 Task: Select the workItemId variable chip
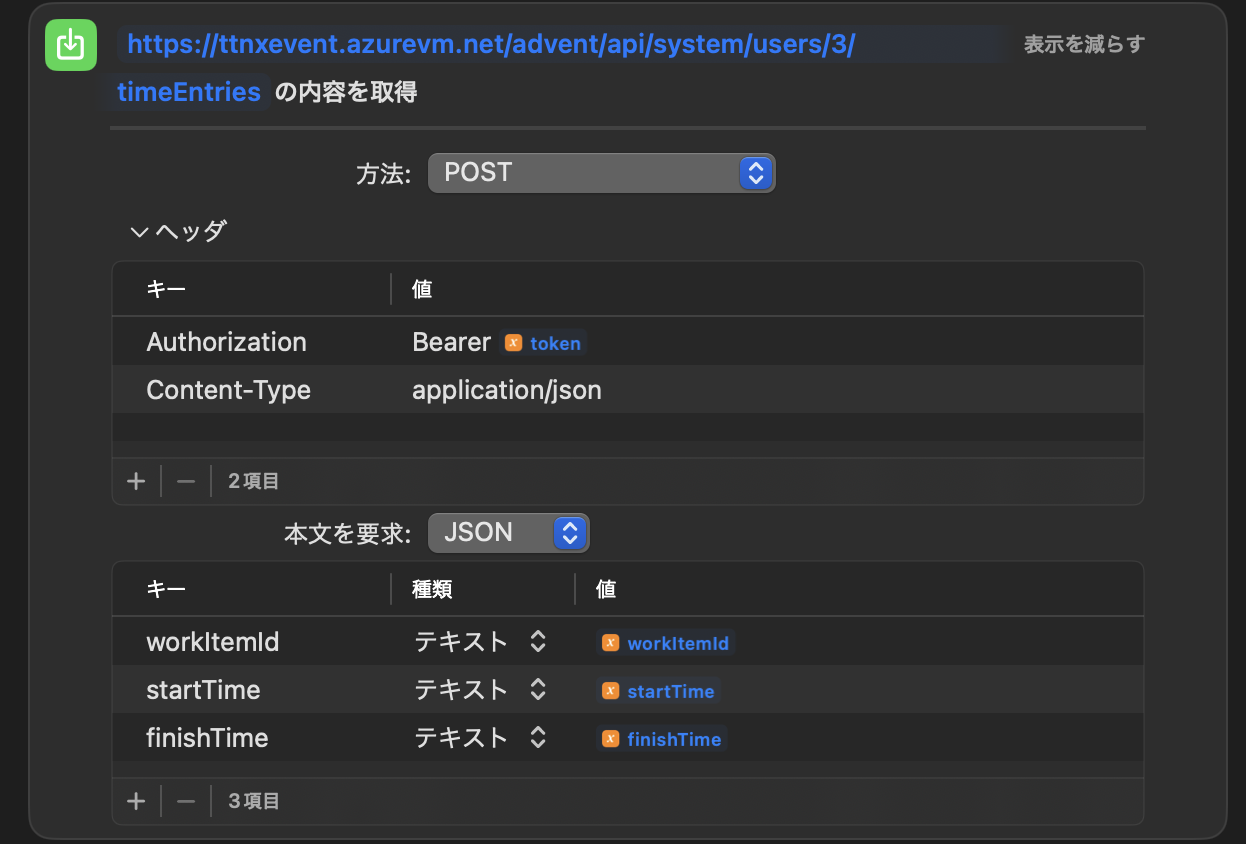coord(665,642)
